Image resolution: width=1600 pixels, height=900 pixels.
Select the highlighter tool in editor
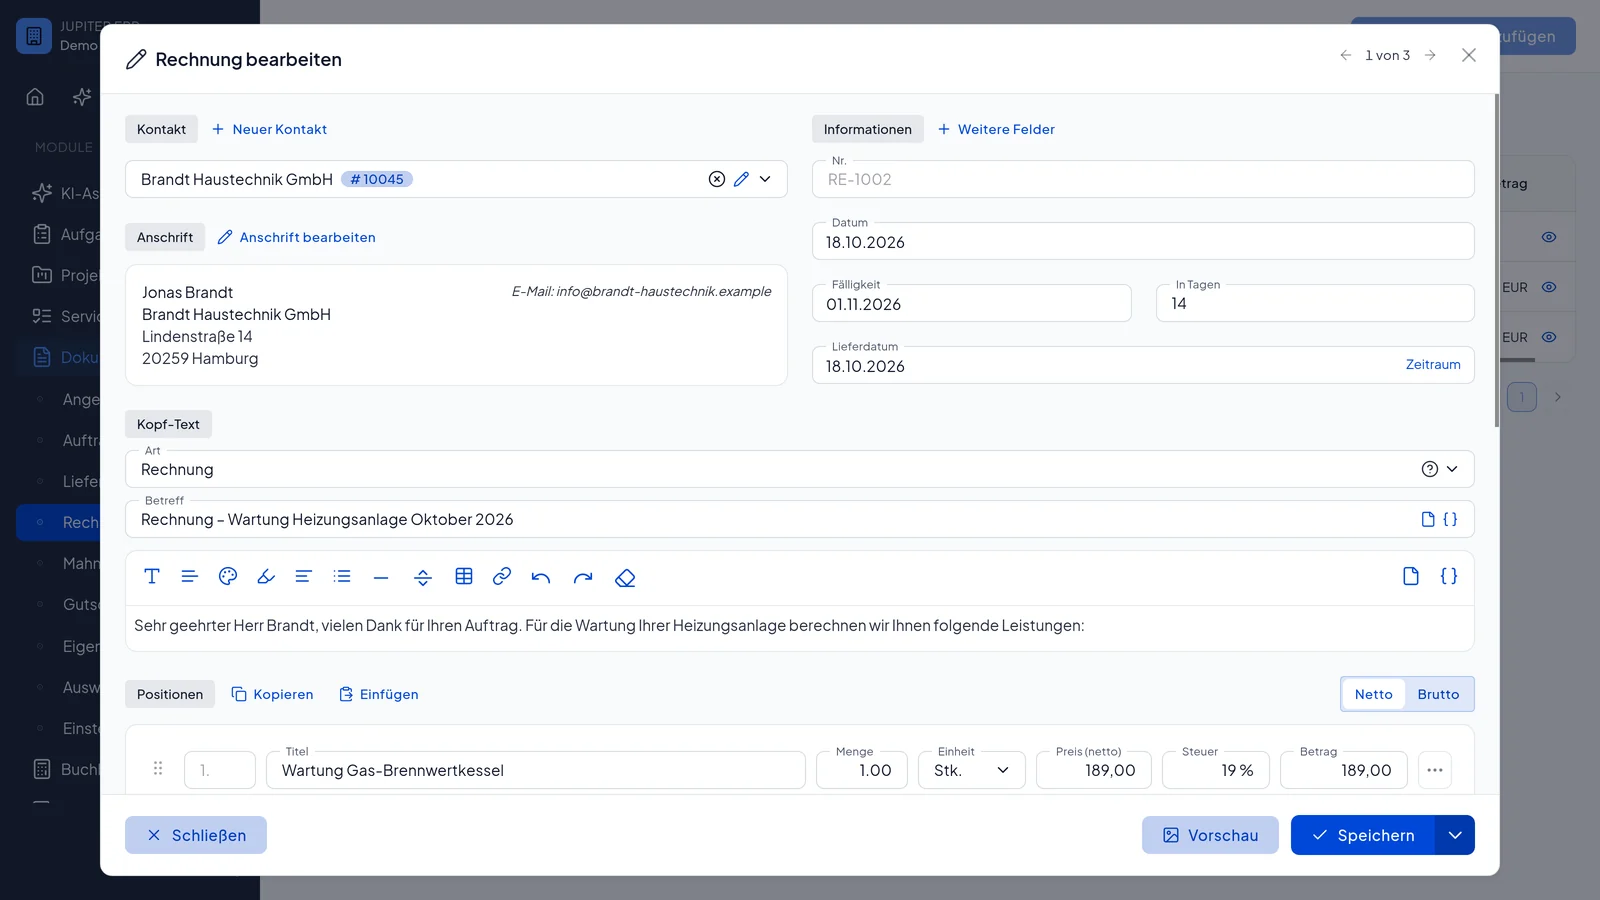[x=266, y=576]
